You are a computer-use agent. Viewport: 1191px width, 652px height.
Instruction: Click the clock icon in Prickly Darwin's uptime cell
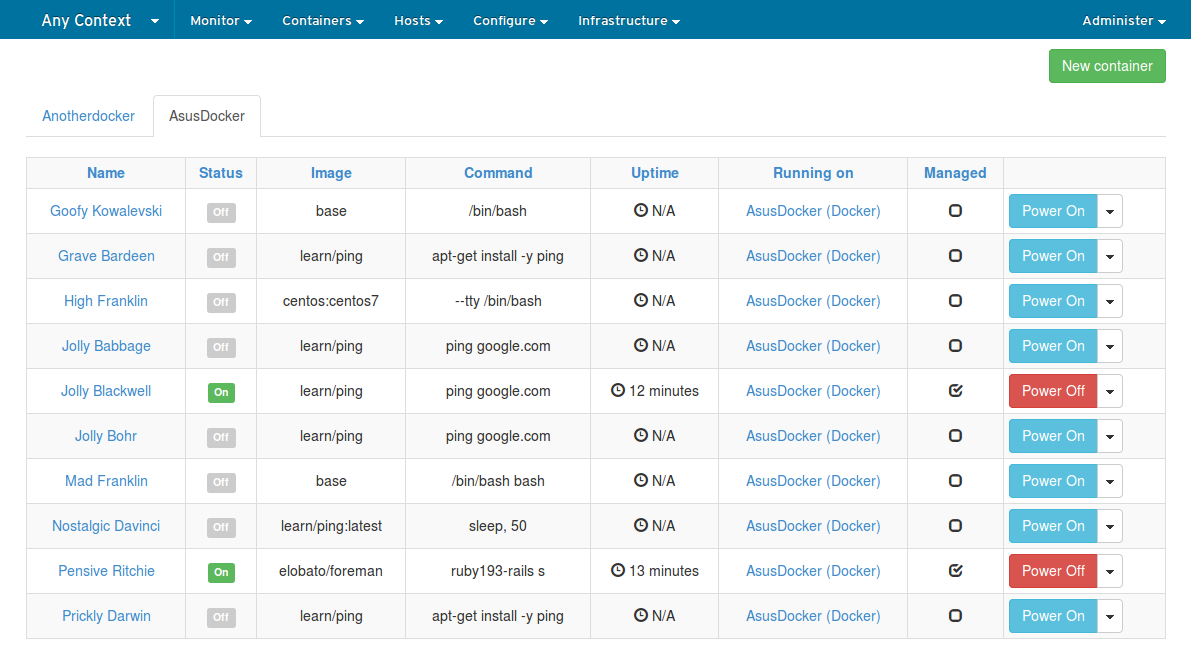(x=640, y=616)
